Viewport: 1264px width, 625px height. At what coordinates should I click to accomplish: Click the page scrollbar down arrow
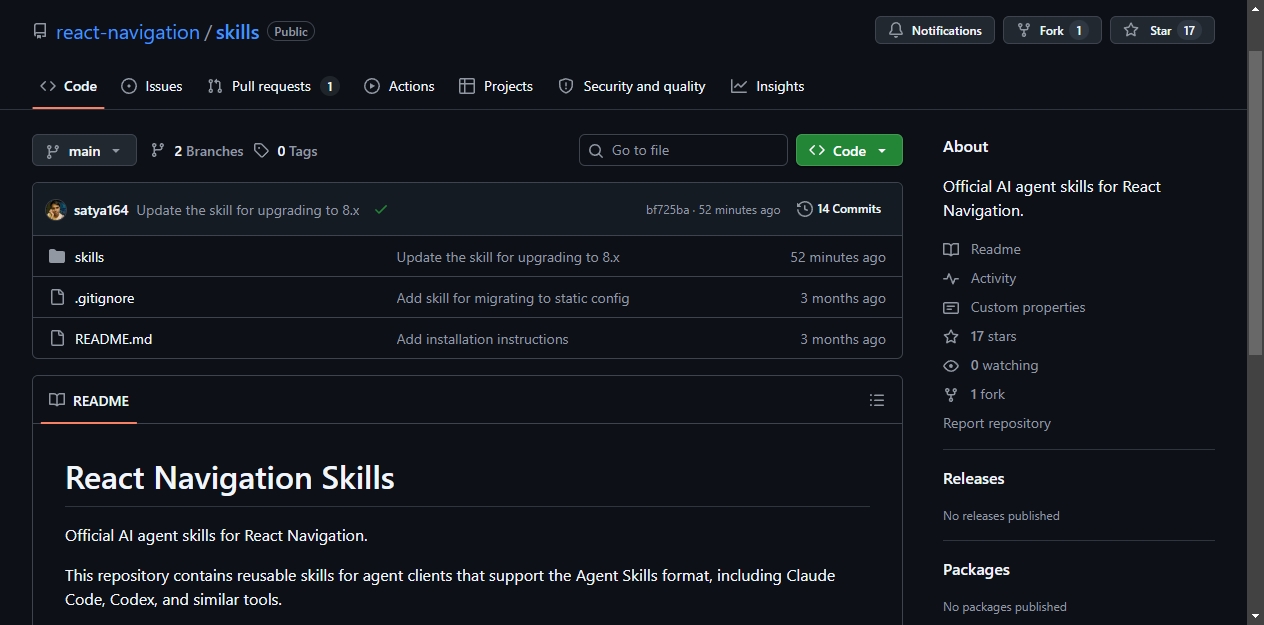(x=1255, y=615)
